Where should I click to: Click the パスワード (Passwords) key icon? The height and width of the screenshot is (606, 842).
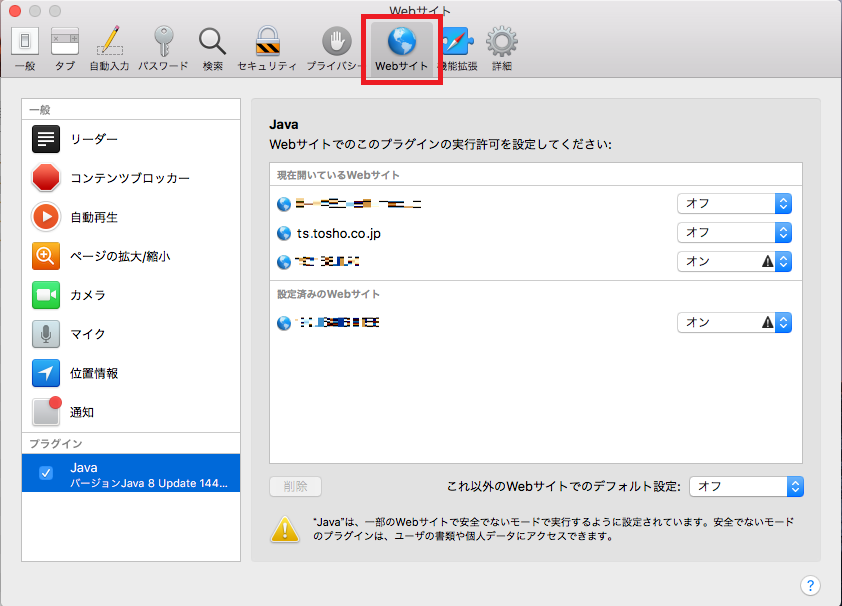click(163, 45)
